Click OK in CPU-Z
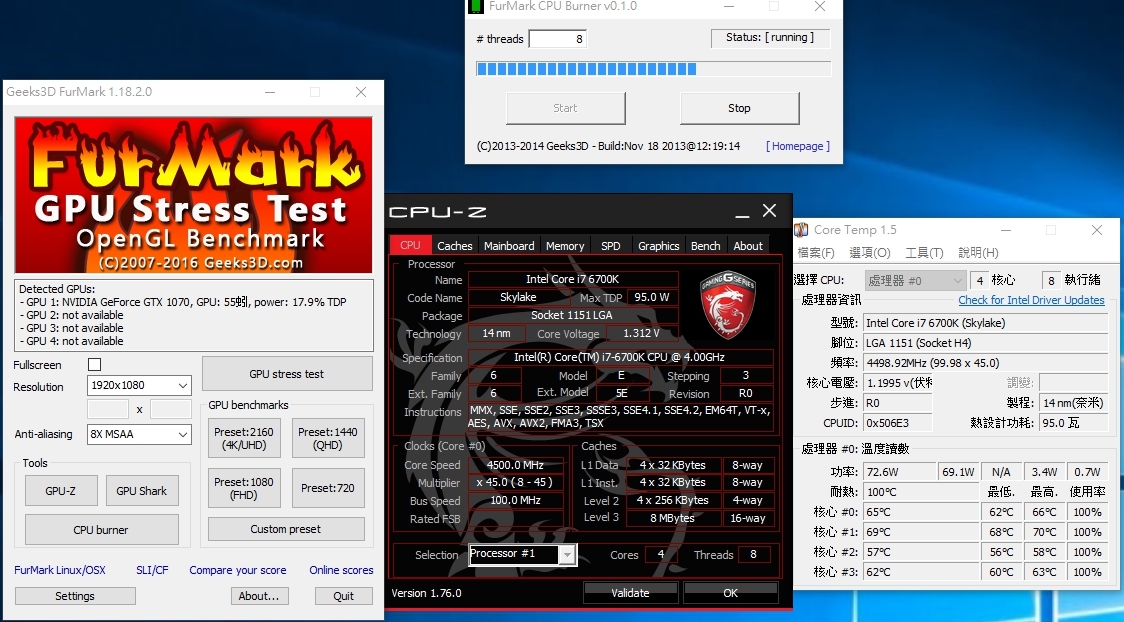Viewport: 1124px width, 622px height. pyautogui.click(x=730, y=593)
